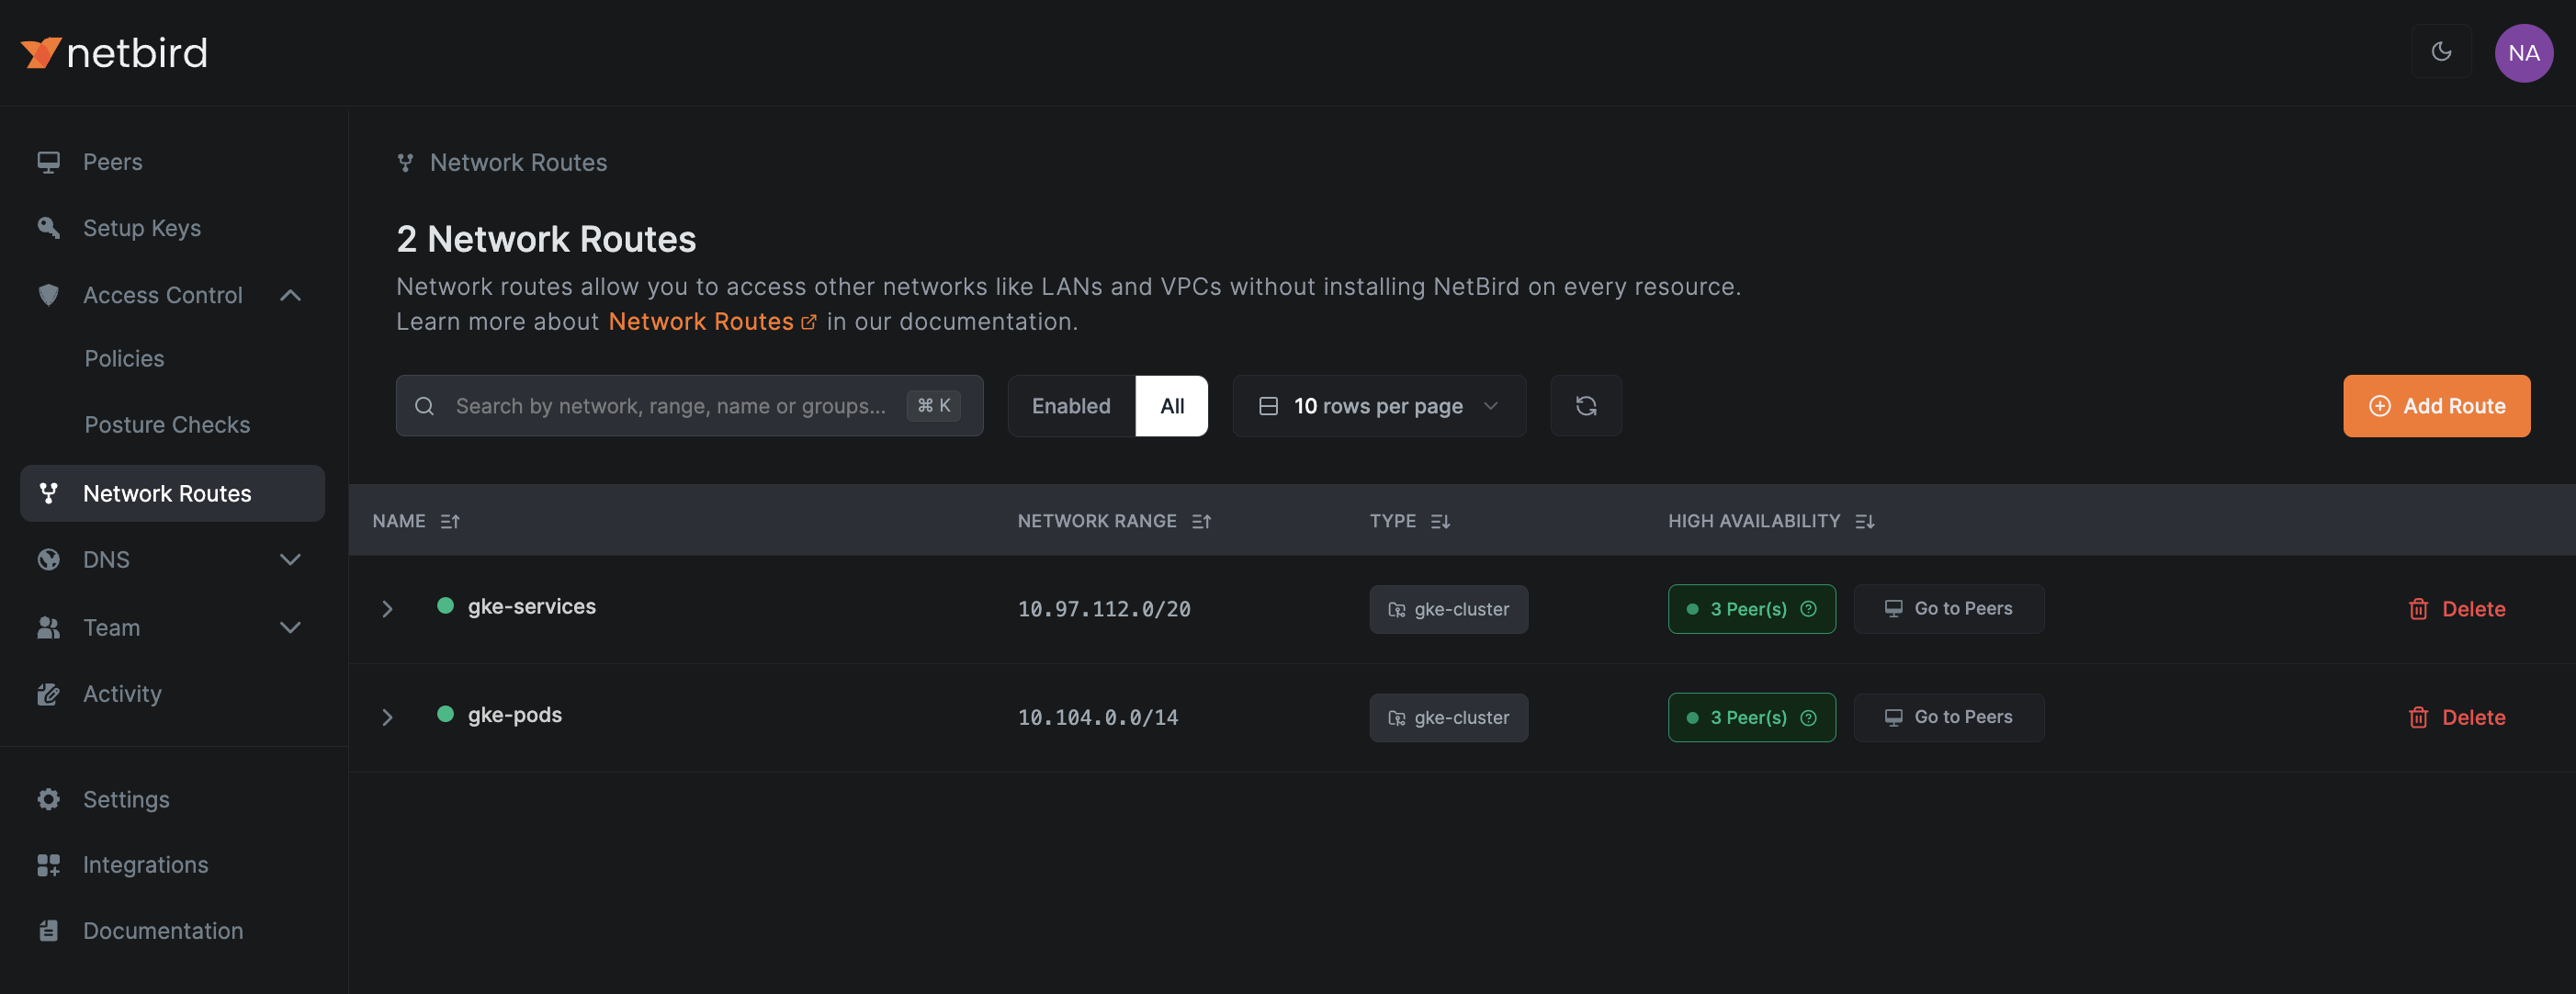The height and width of the screenshot is (994, 2576).
Task: Sort routes by Network Range column
Action: pos(1202,520)
